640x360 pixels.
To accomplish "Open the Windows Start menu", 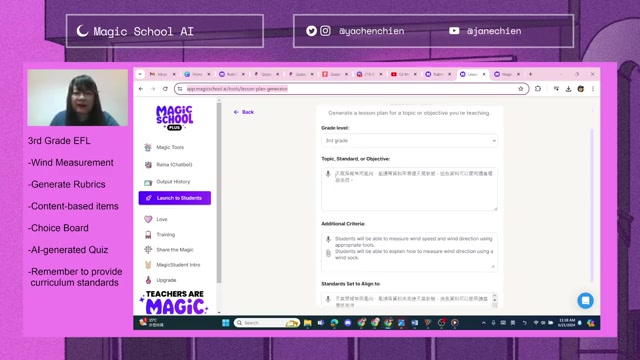I will point(226,323).
